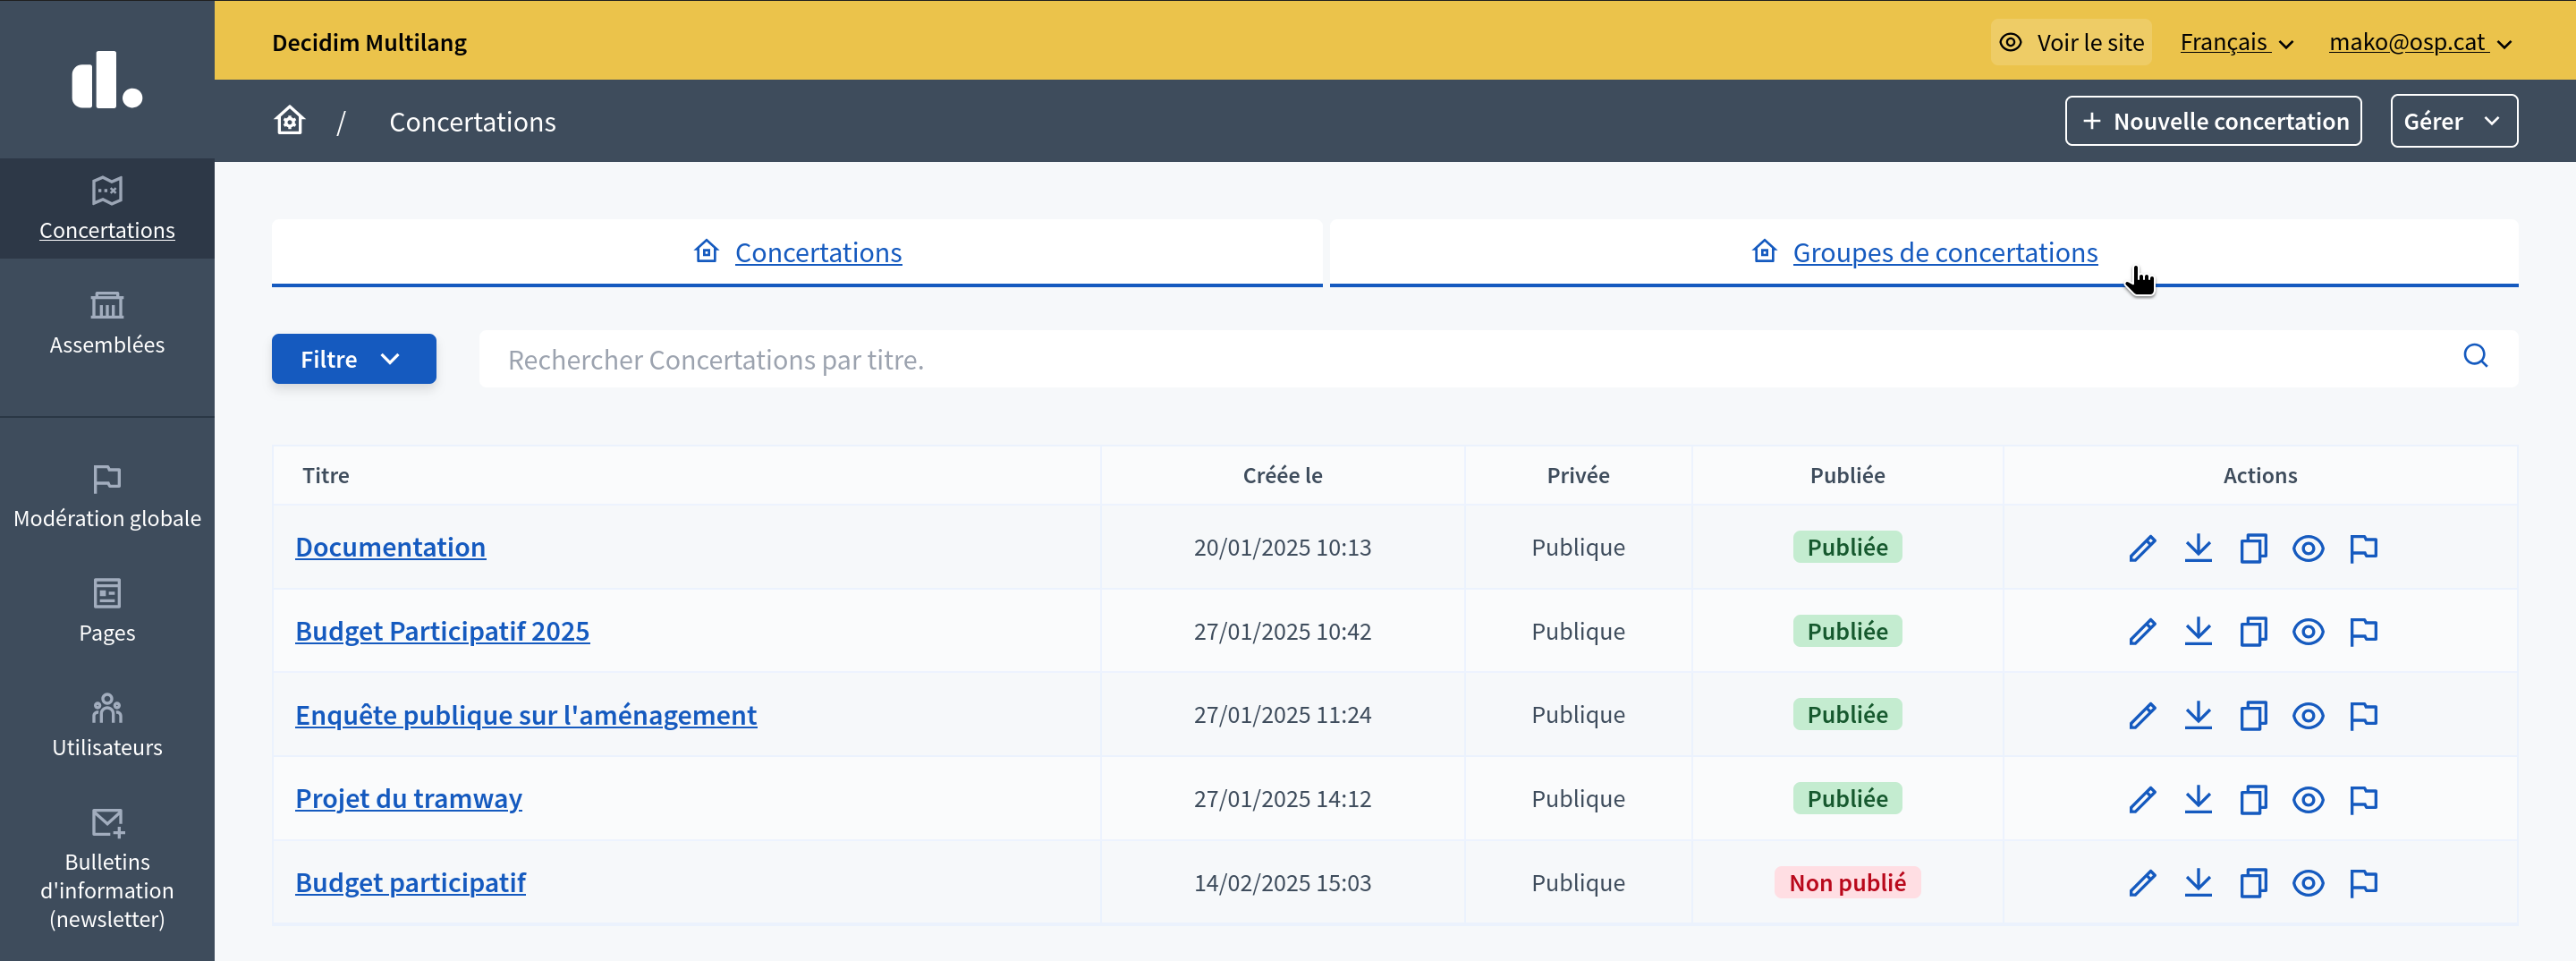Open the Projet du tramway link
This screenshot has width=2576, height=961.
pyautogui.click(x=408, y=798)
